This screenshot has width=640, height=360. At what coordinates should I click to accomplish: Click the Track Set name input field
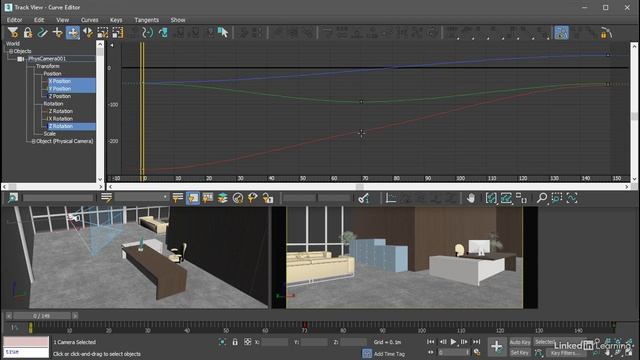click(58, 198)
